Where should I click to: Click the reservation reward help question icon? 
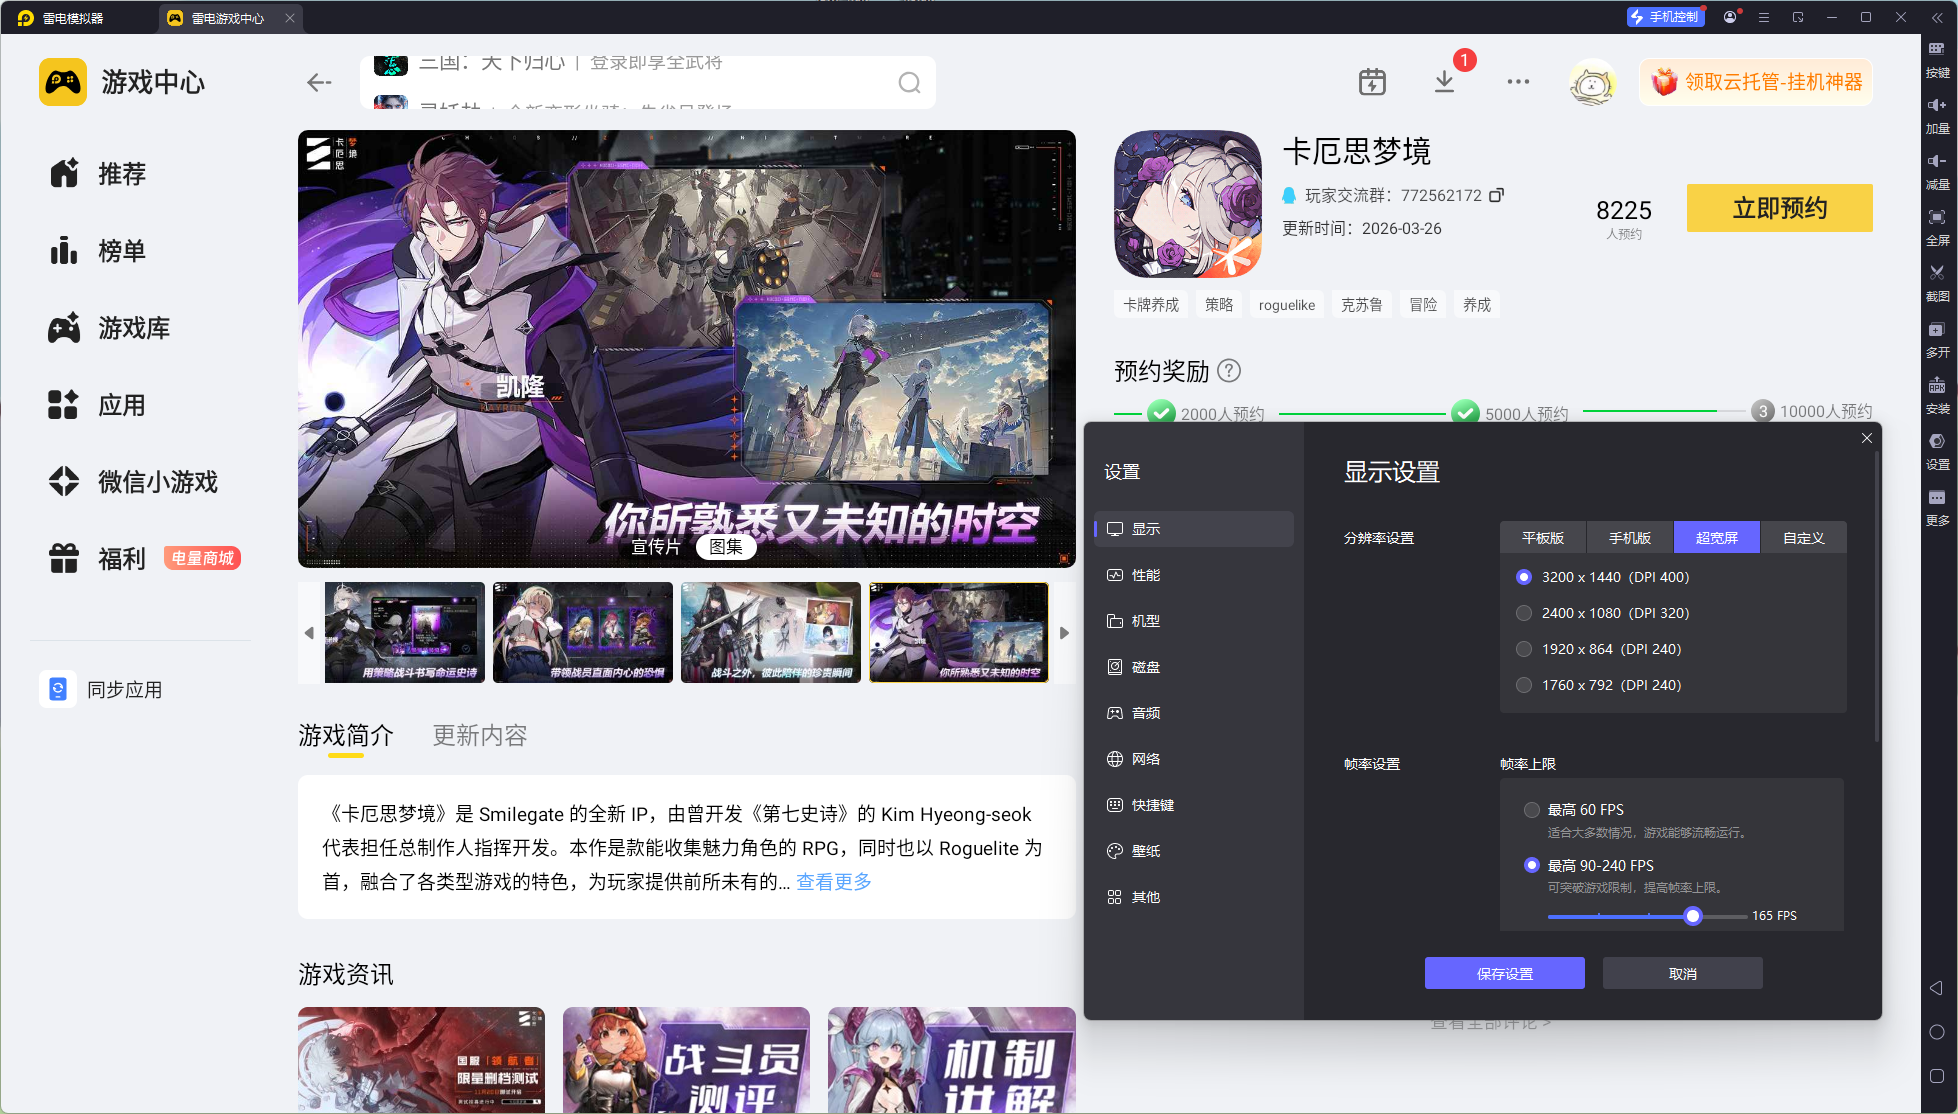(x=1229, y=371)
